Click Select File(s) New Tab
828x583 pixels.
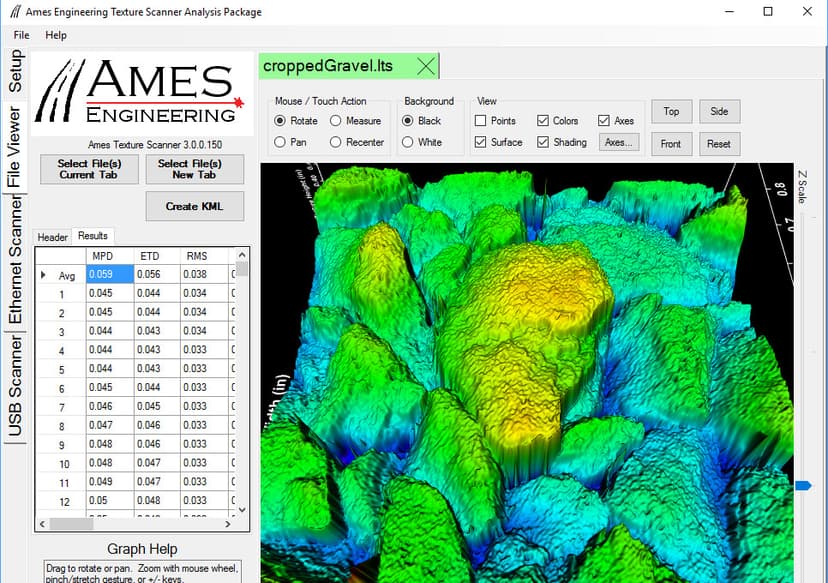(194, 169)
